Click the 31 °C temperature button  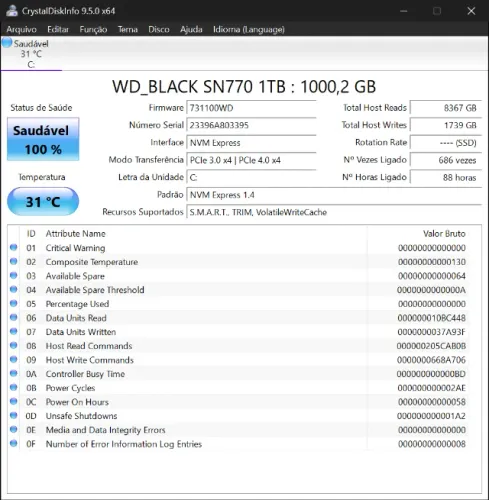click(x=43, y=201)
